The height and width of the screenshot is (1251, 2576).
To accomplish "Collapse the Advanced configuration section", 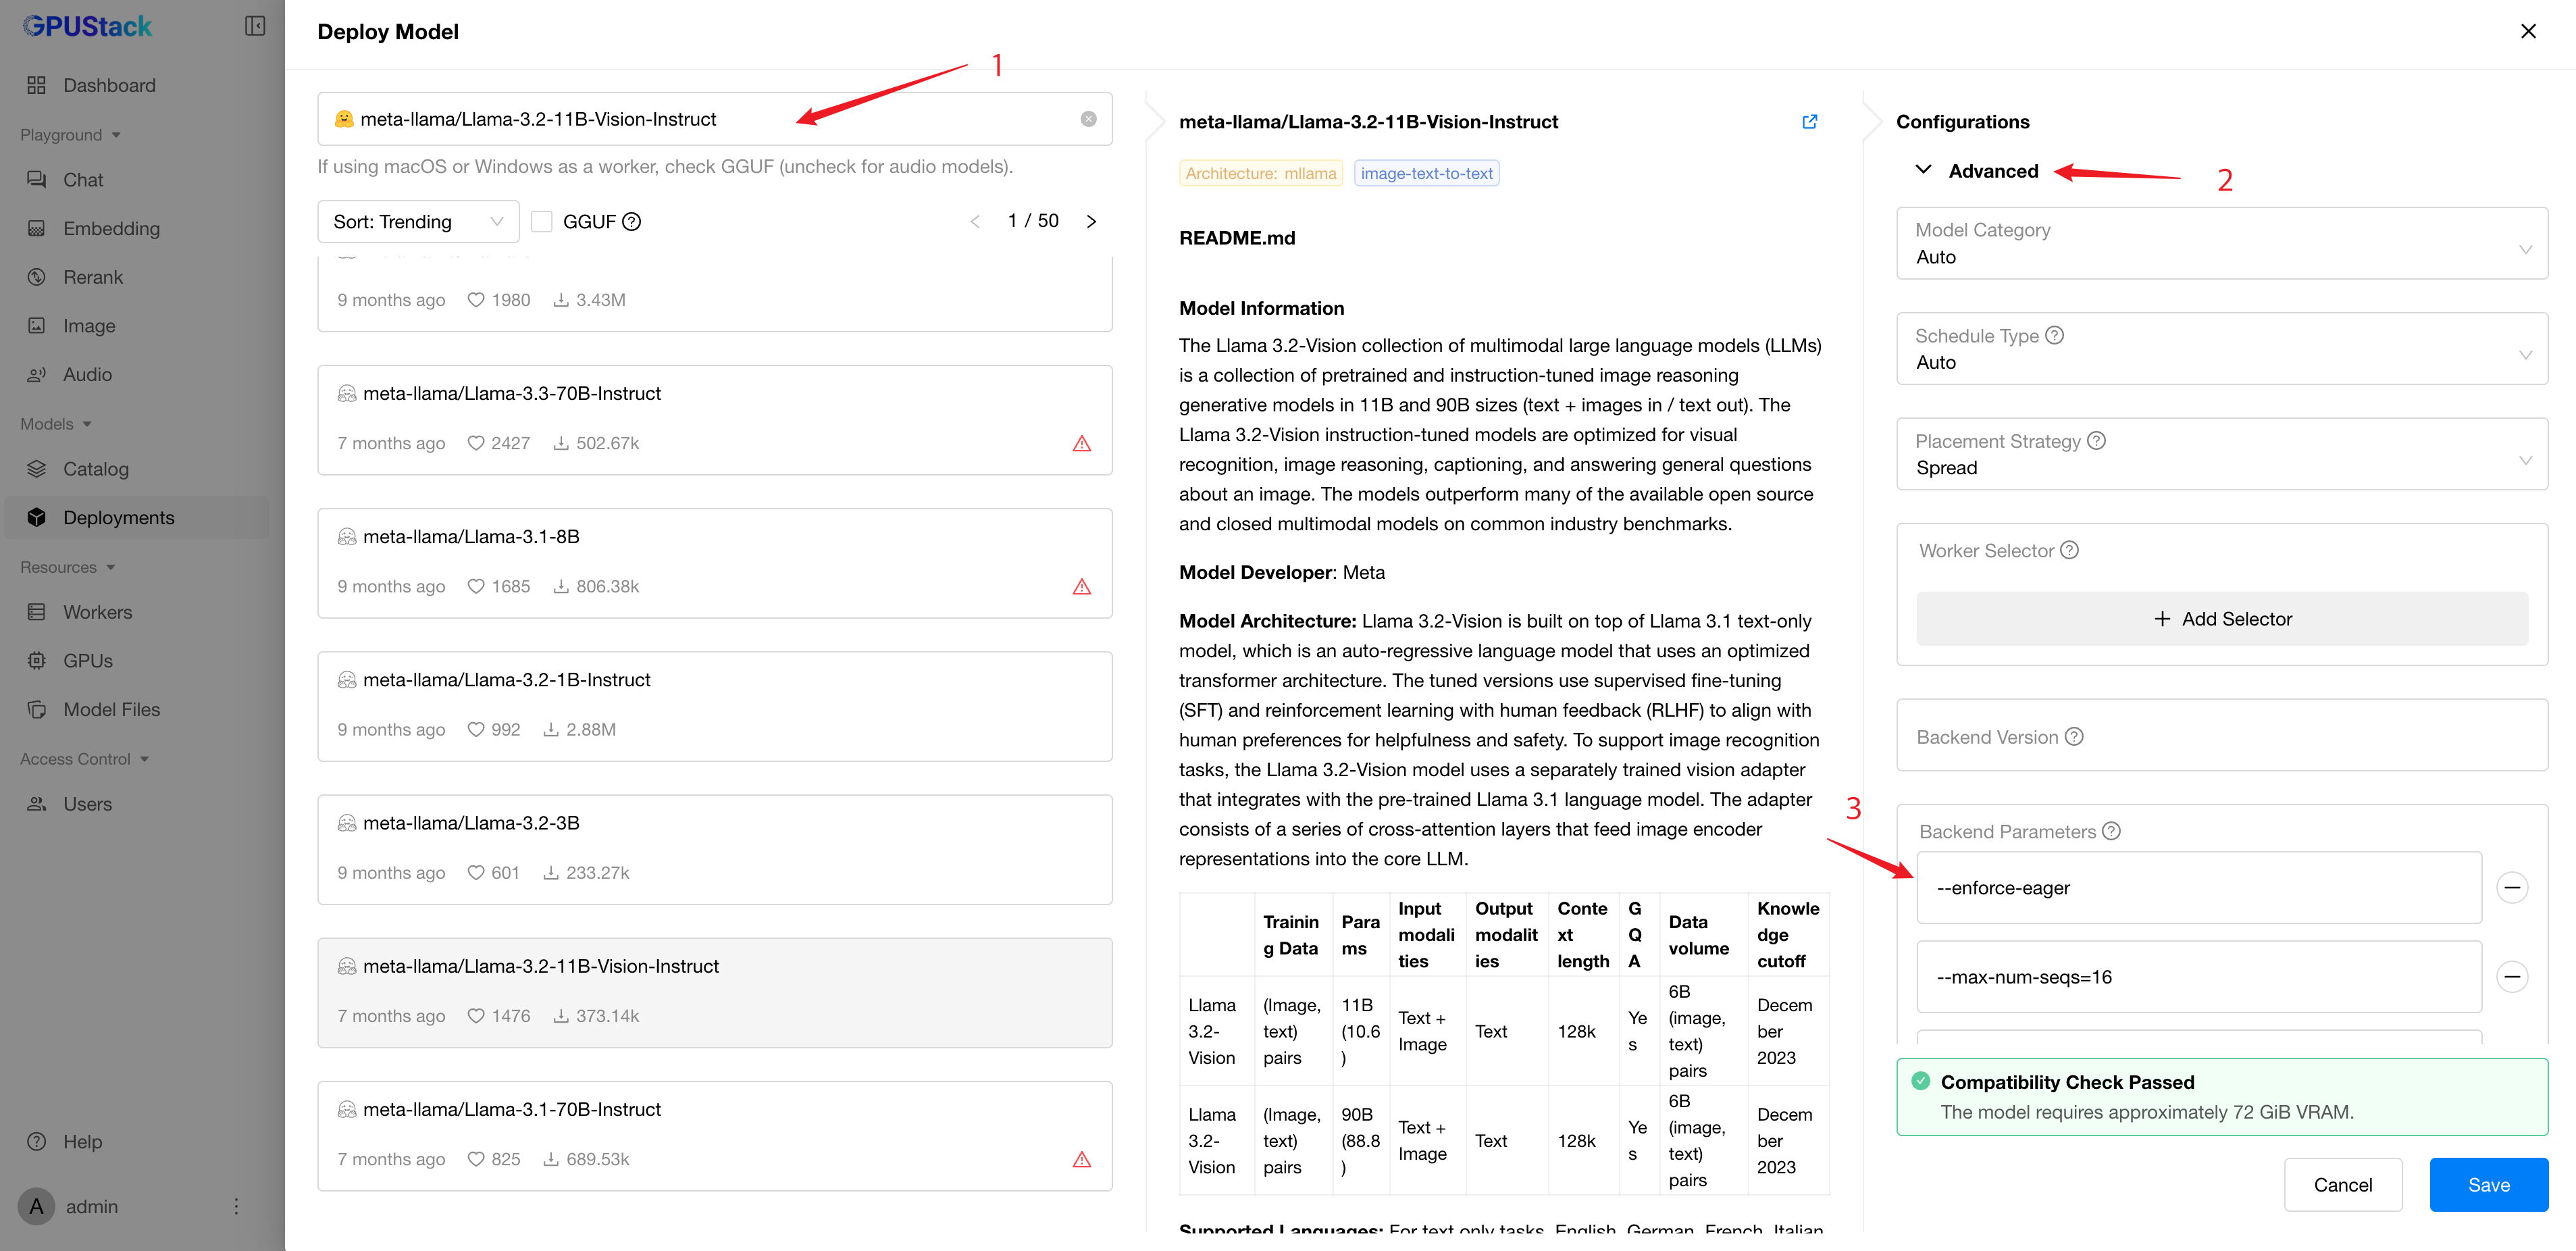I will pos(1923,170).
